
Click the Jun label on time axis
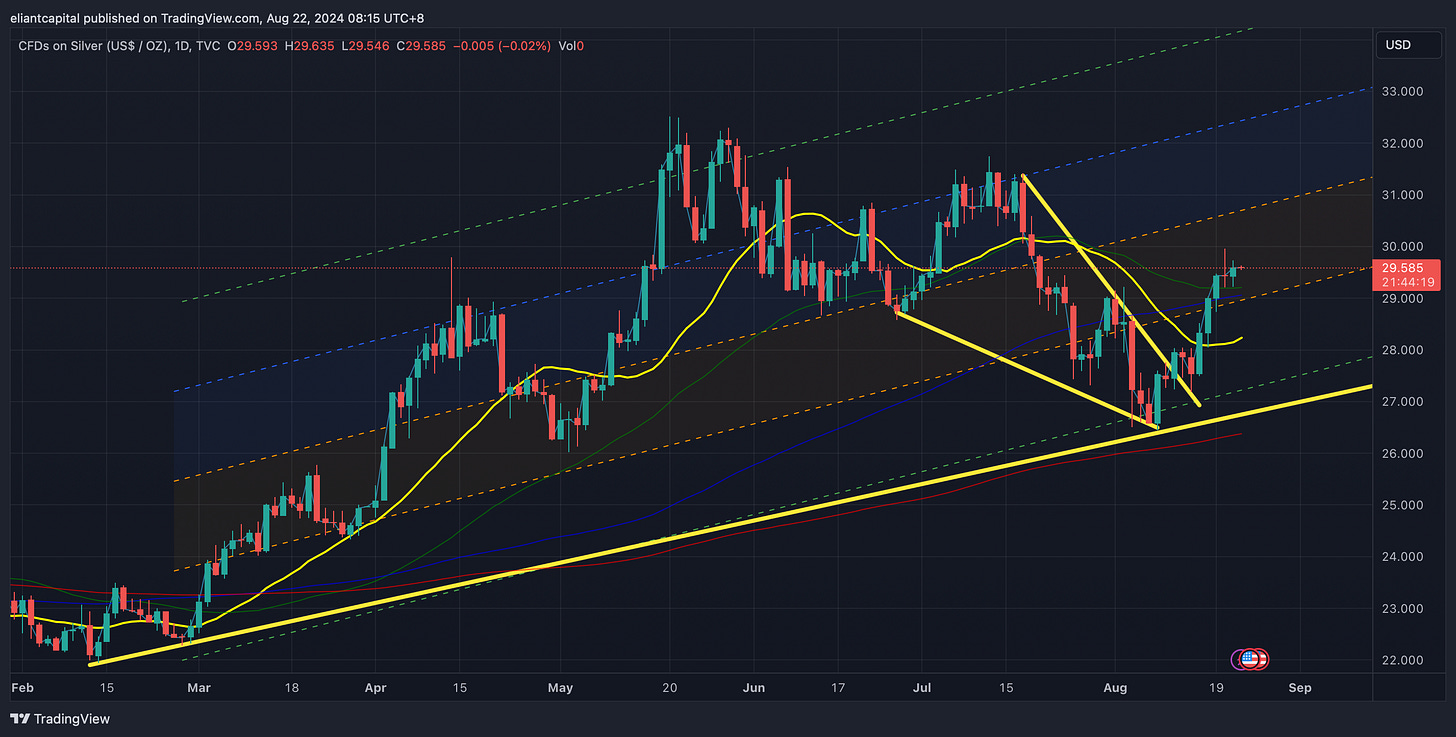[755, 688]
